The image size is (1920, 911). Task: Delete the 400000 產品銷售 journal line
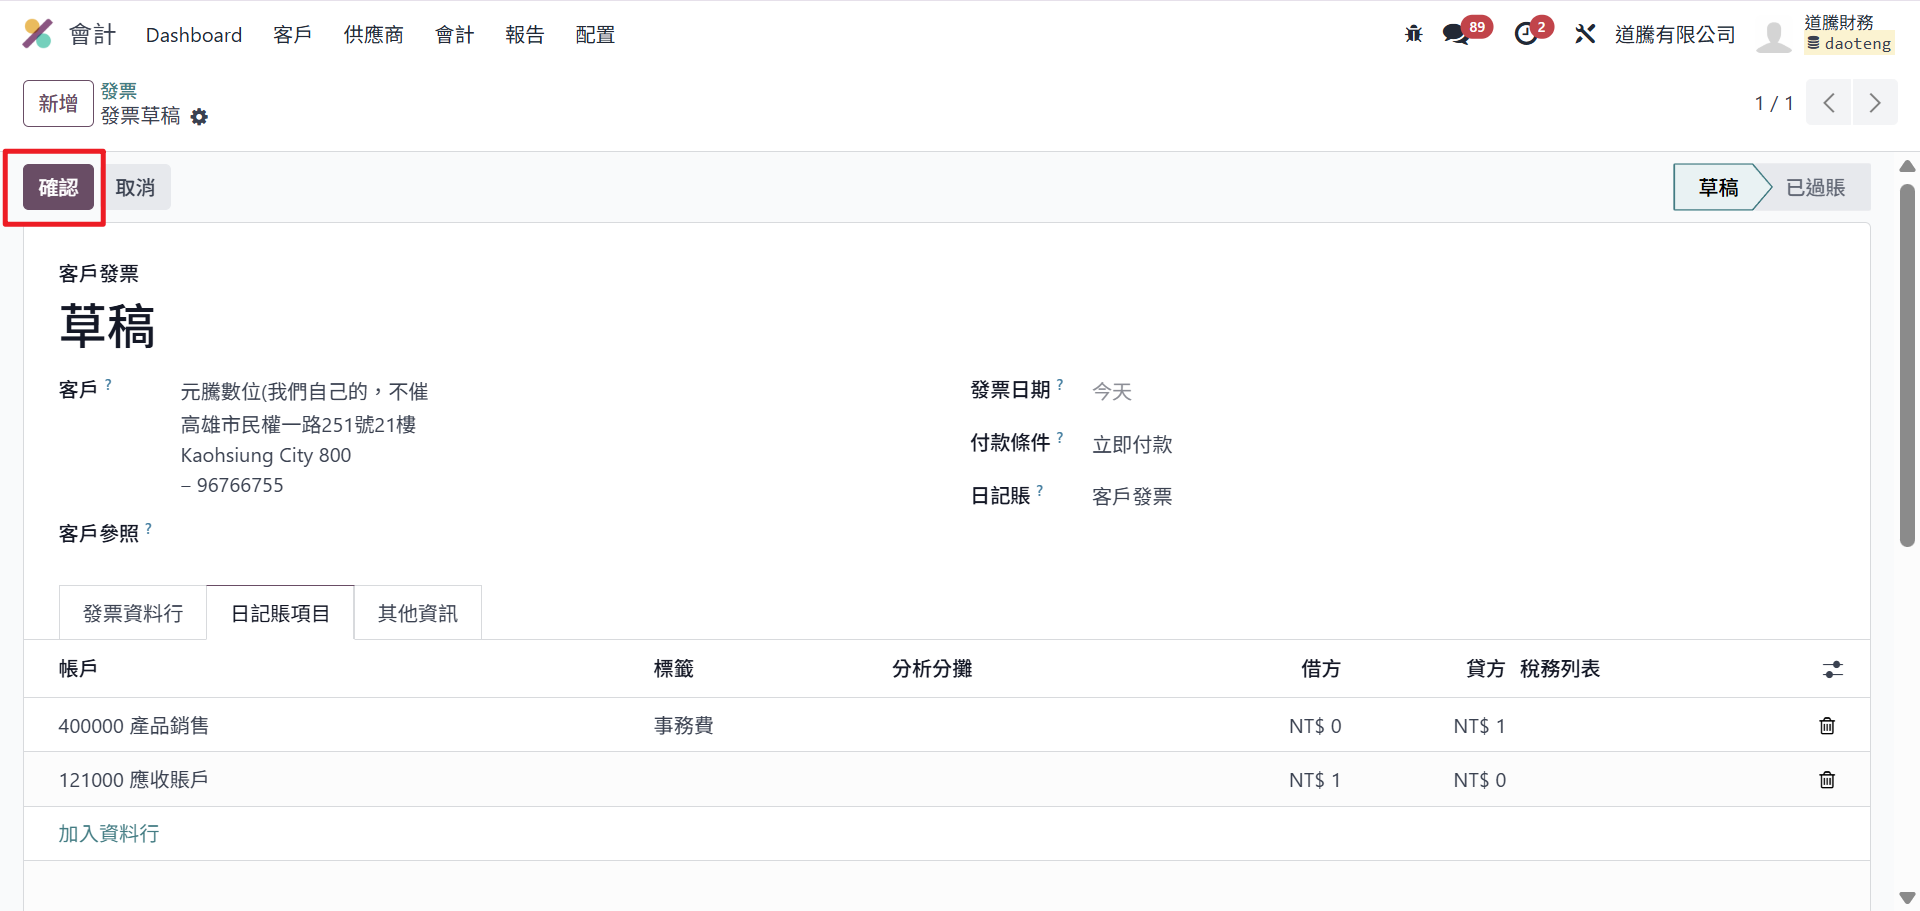[1827, 726]
